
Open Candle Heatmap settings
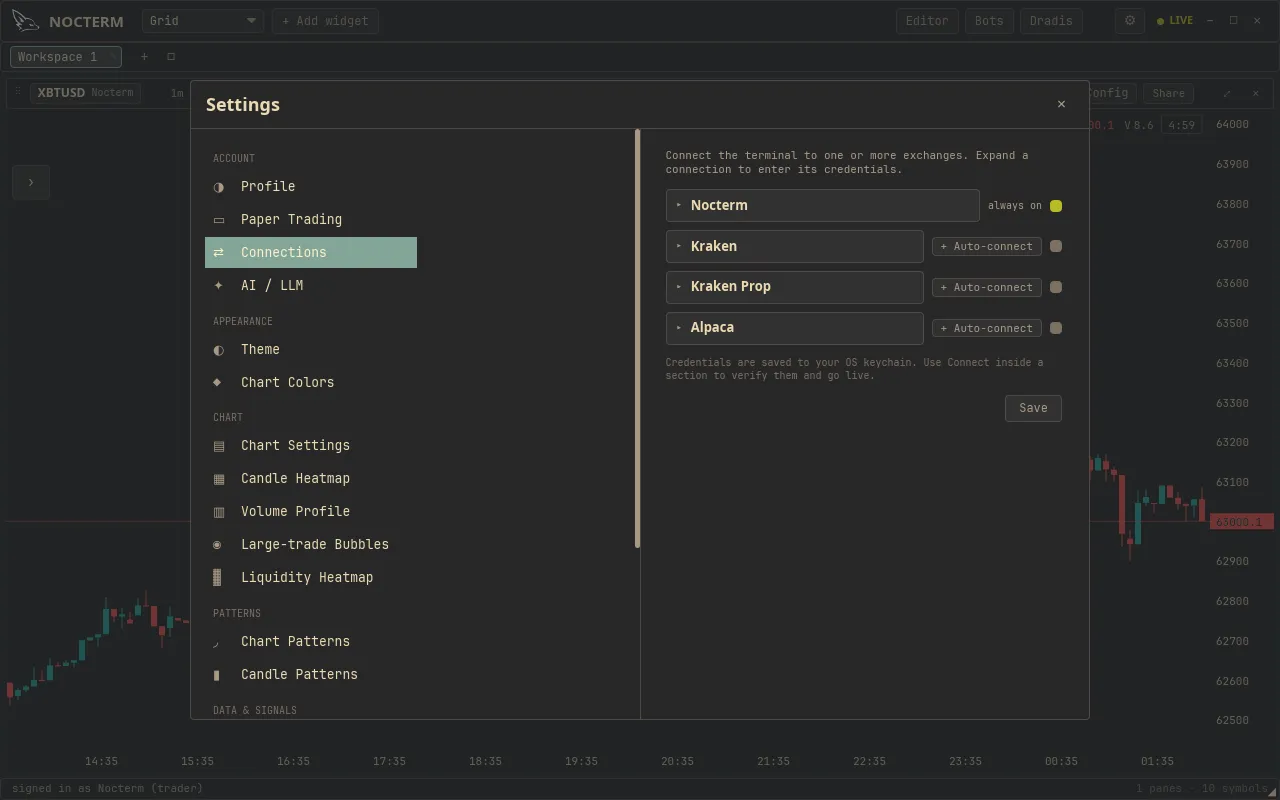[311, 479]
